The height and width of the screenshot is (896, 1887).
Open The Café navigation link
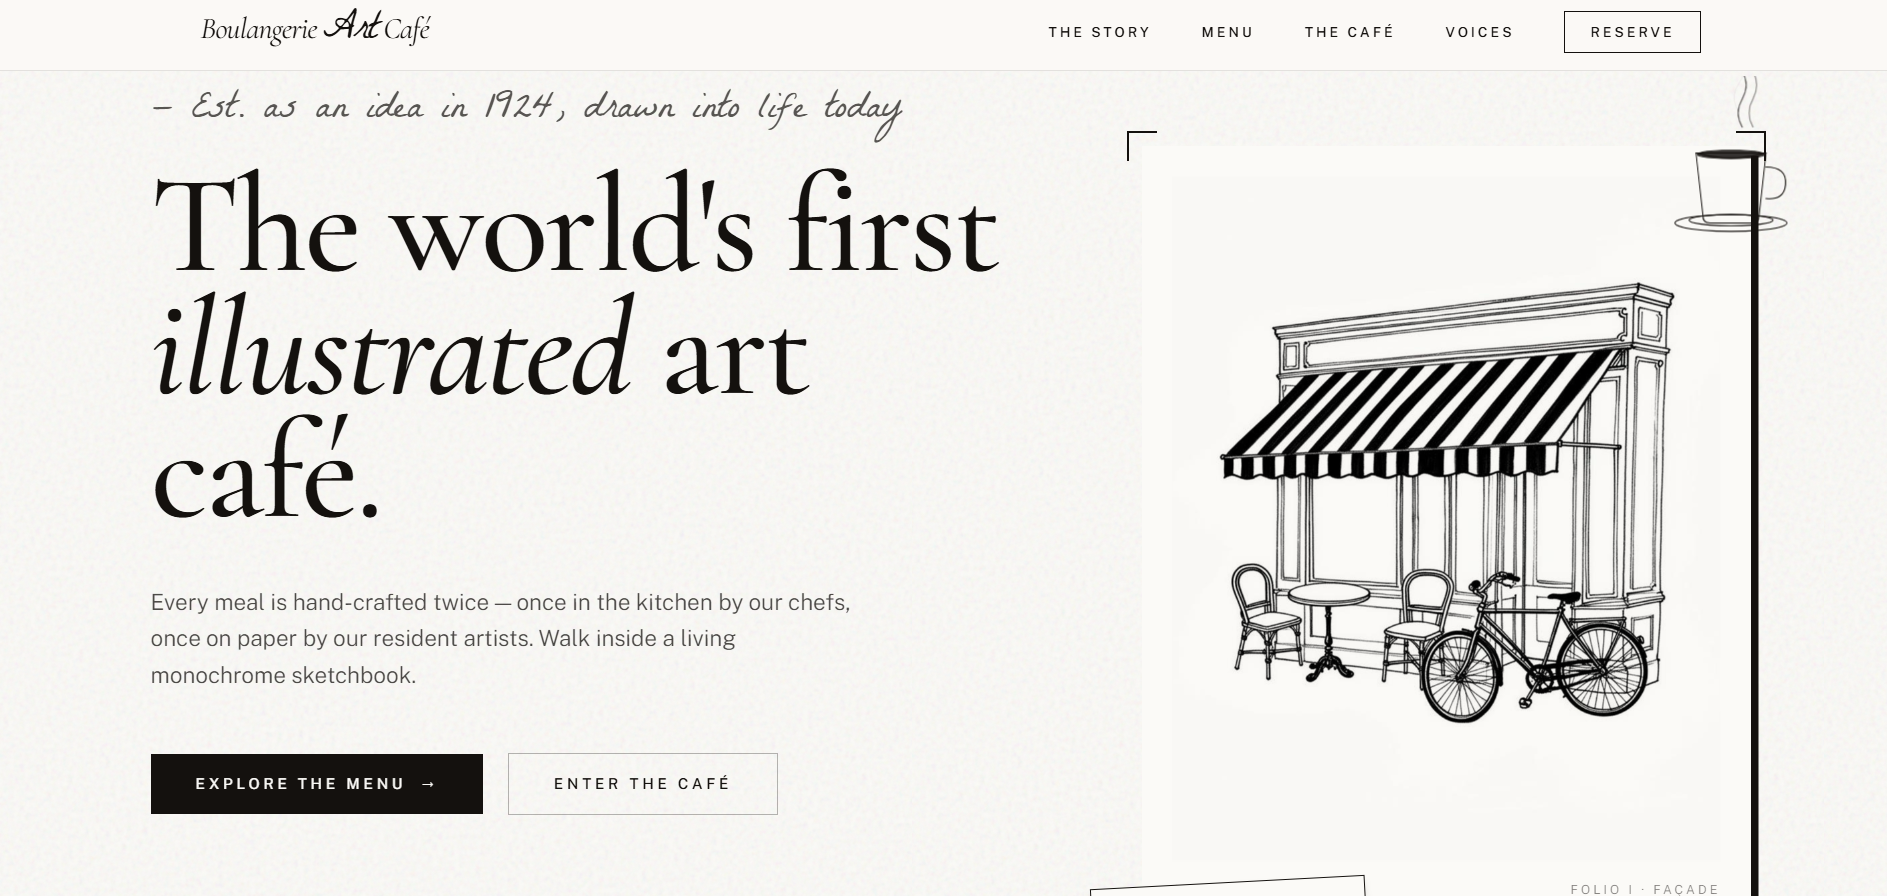click(1349, 32)
